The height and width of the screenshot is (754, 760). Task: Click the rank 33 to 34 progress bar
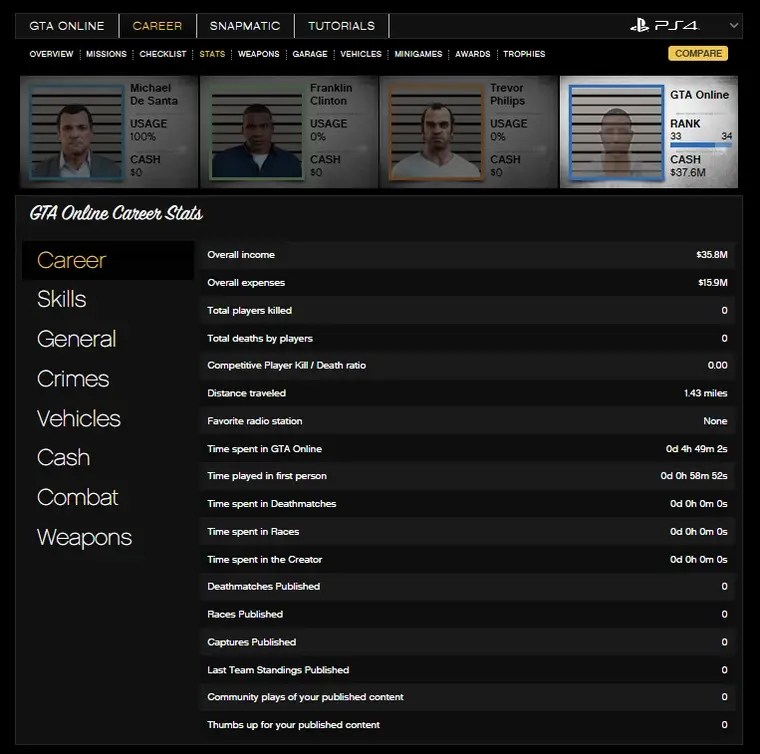701,144
